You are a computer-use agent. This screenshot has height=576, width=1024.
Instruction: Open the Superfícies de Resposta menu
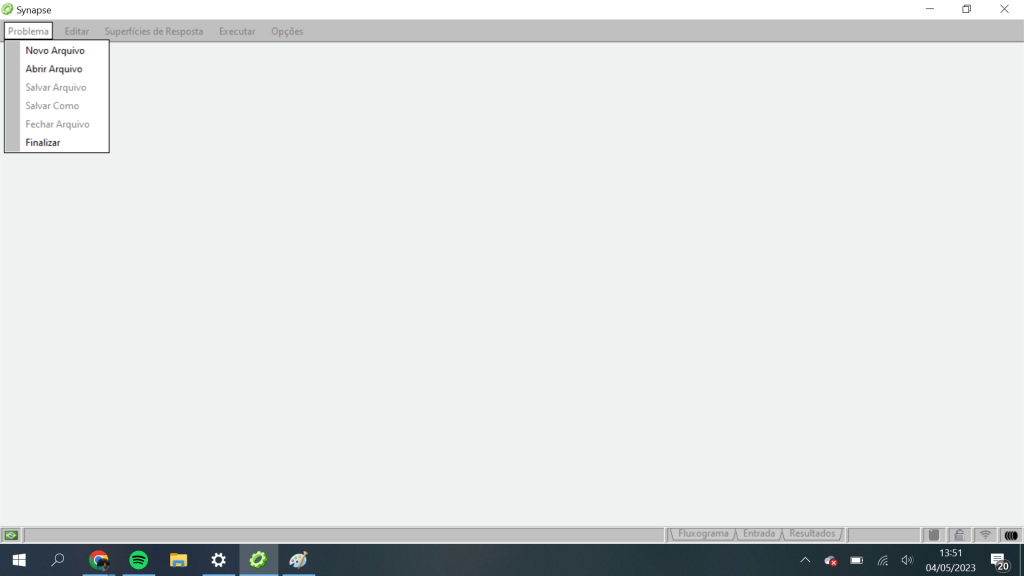point(153,31)
